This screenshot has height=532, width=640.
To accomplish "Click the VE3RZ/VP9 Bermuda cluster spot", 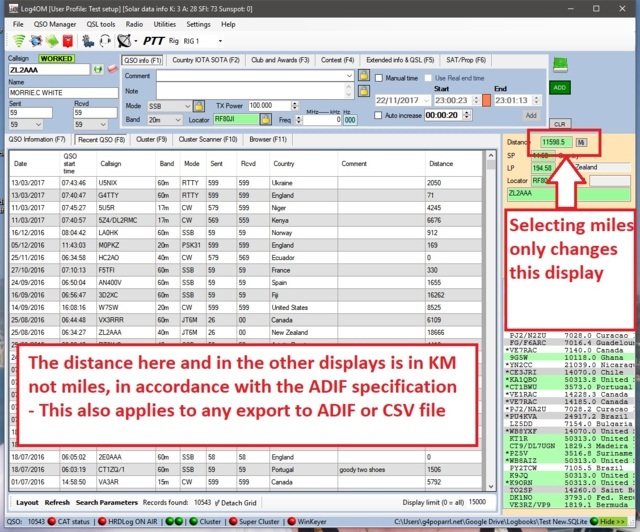I will 569,505.
